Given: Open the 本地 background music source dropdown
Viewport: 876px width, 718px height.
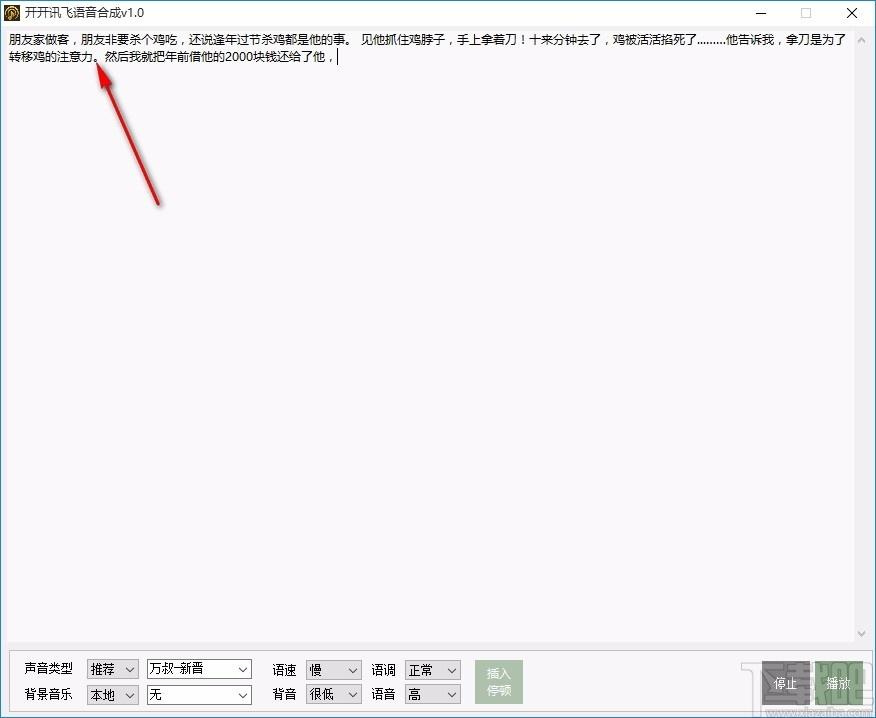Looking at the screenshot, I should tap(112, 695).
